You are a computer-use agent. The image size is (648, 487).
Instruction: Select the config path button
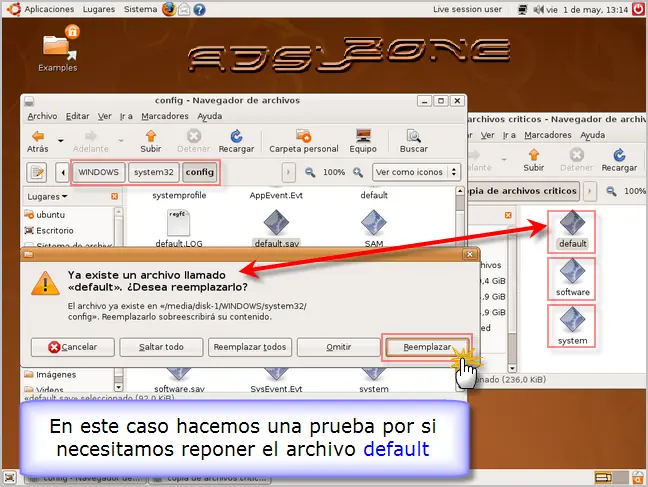(x=200, y=172)
